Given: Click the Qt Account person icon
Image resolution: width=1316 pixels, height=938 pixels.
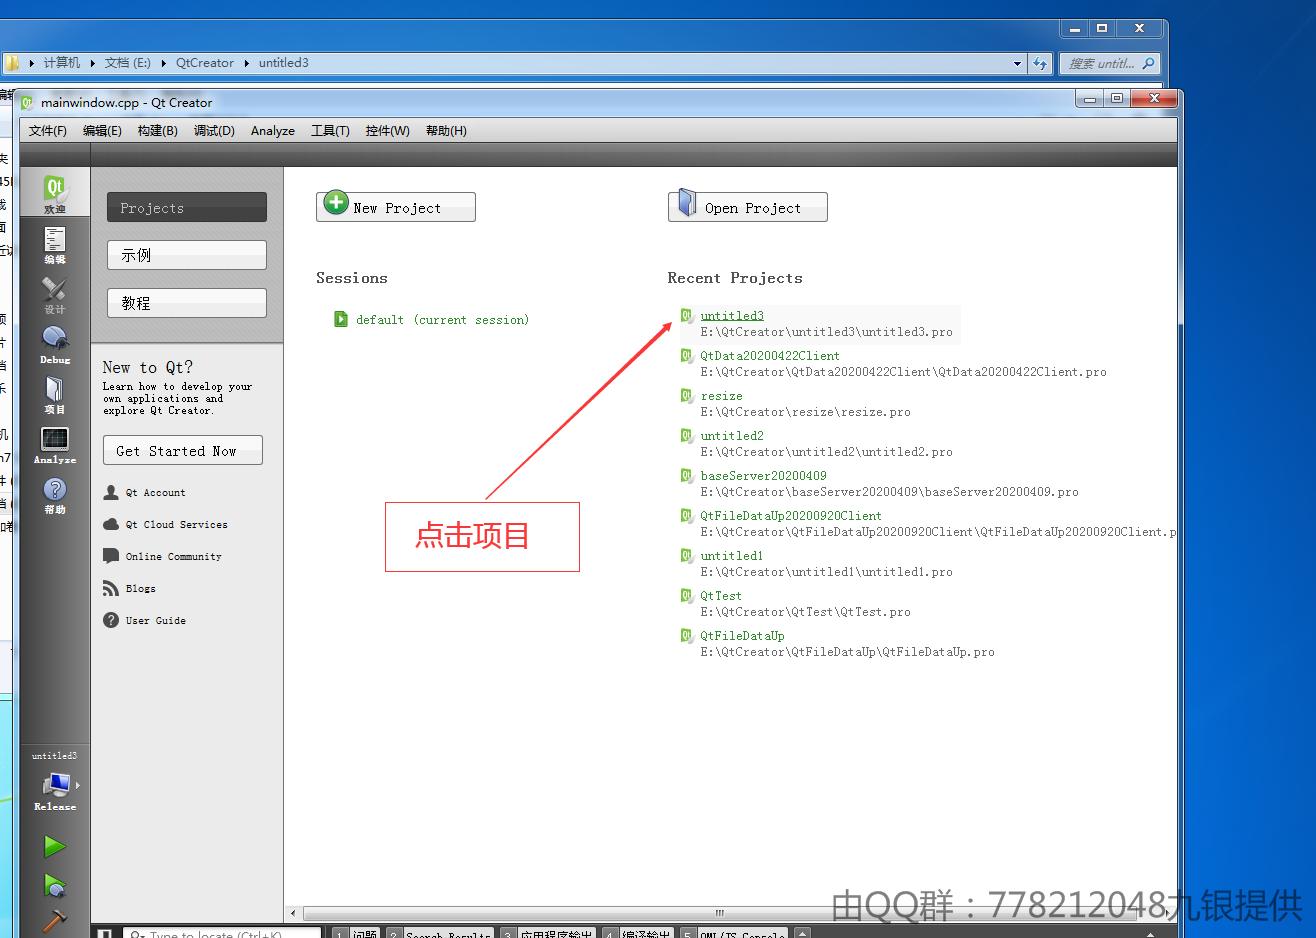Looking at the screenshot, I should coord(111,492).
